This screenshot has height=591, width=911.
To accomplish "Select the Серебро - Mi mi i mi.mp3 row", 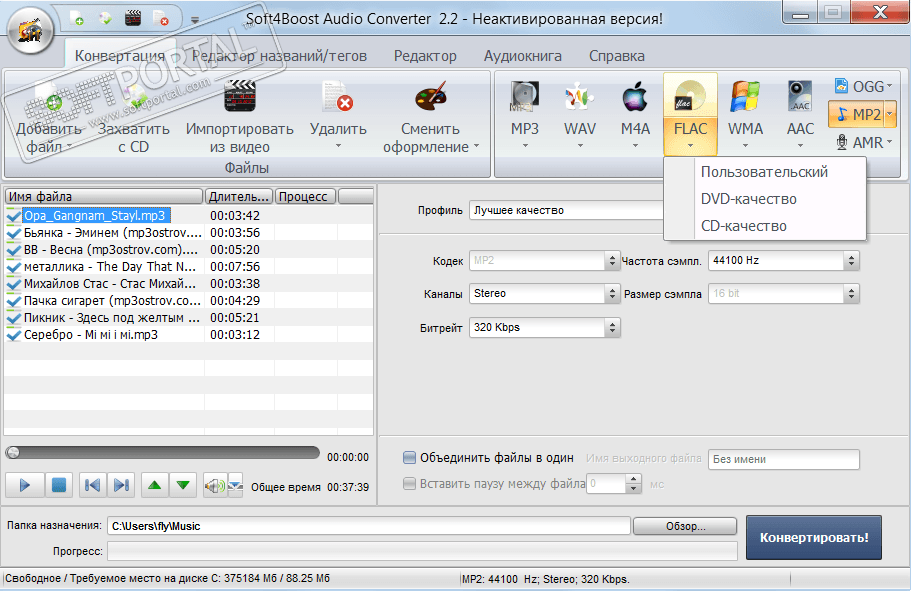I will pos(188,335).
